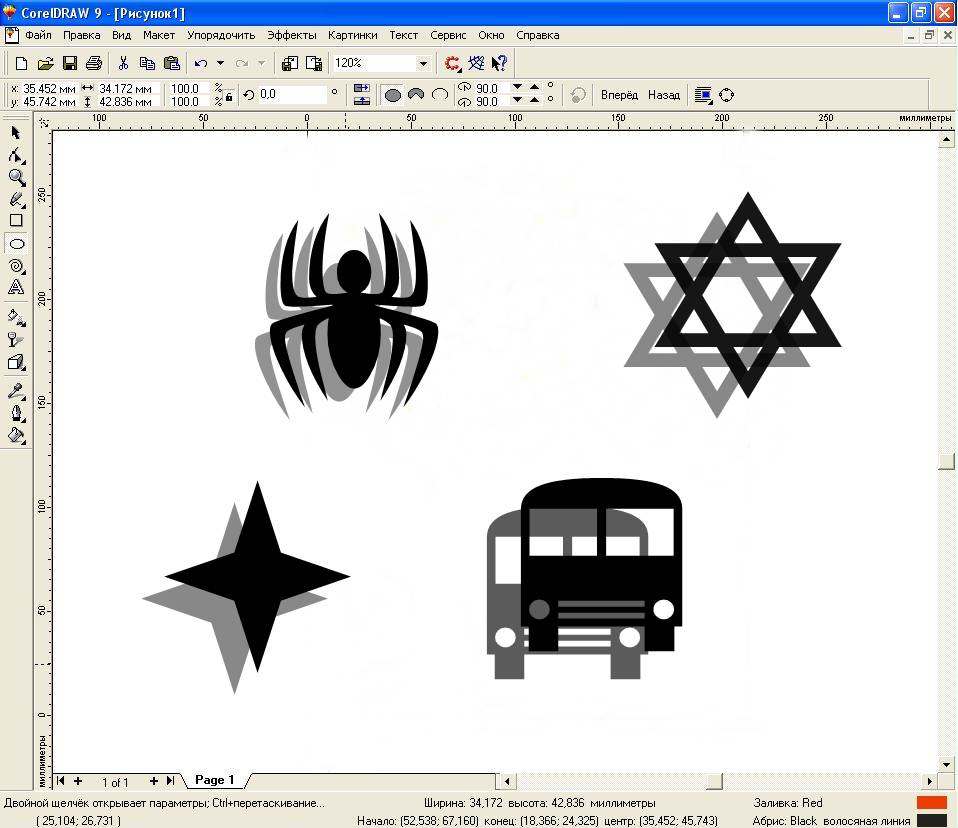This screenshot has height=828, width=958.
Task: Open the Файл menu
Action: pyautogui.click(x=38, y=35)
